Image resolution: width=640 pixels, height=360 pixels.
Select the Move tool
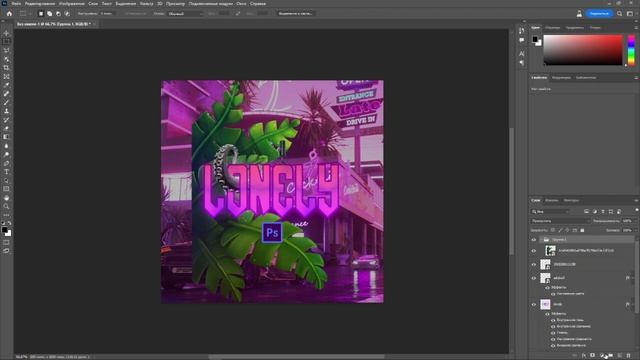point(6,33)
